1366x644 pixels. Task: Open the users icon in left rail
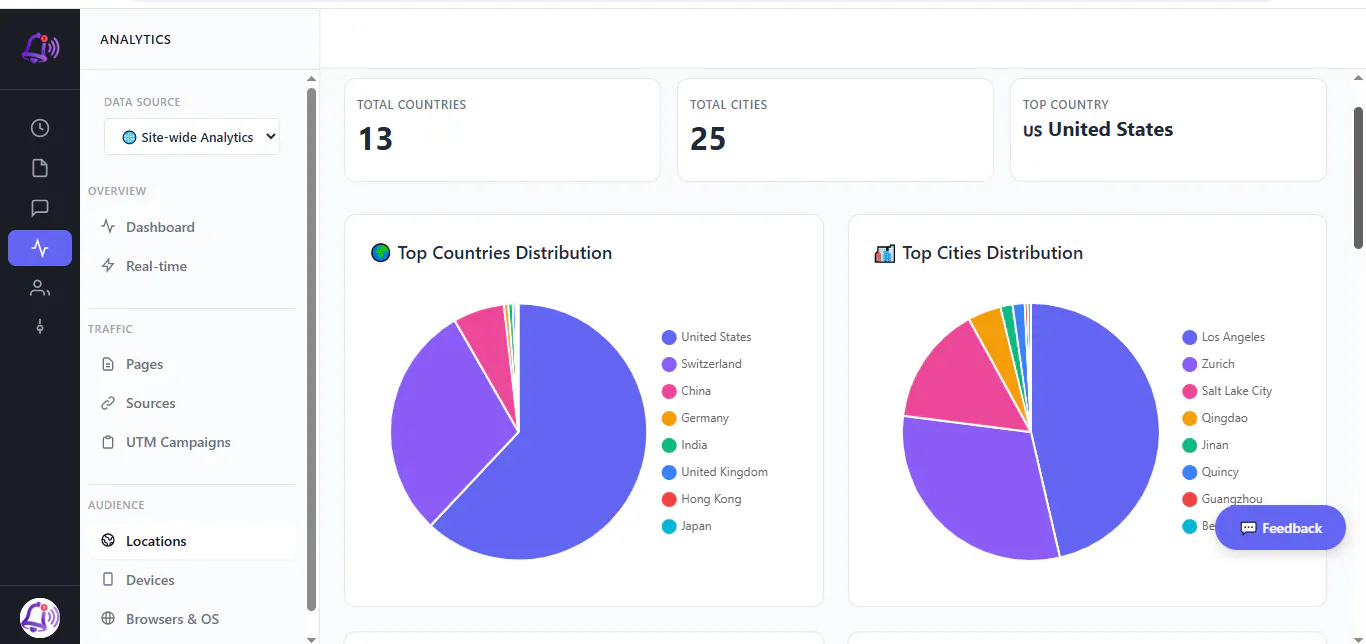[40, 288]
